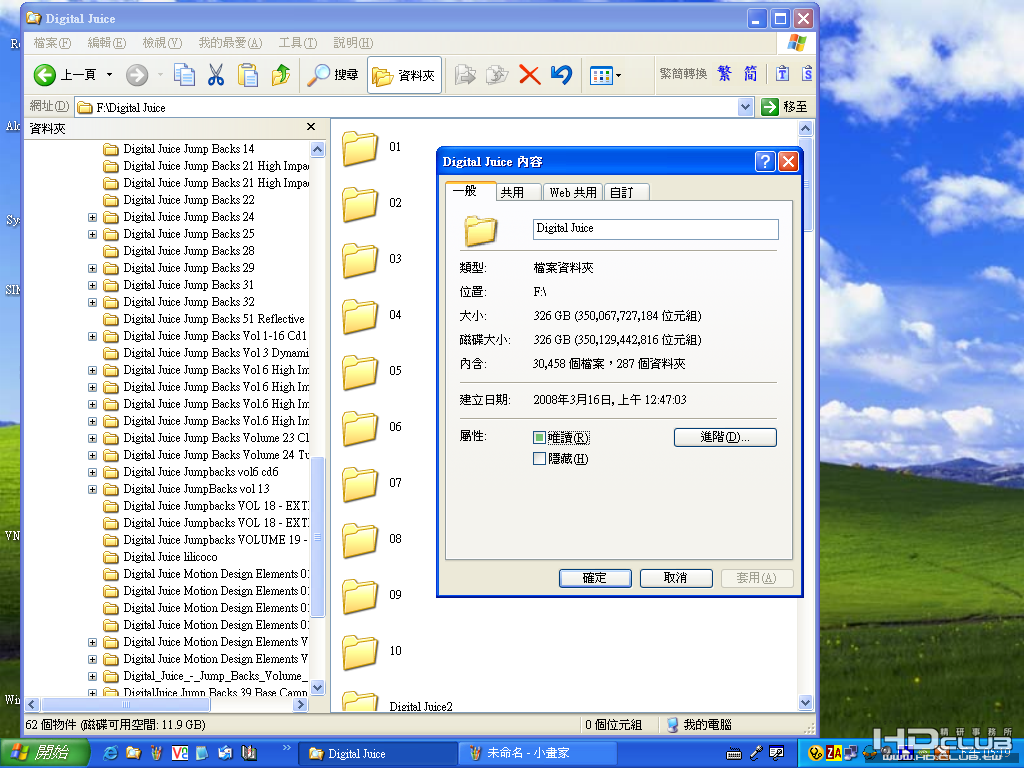This screenshot has width=1024, height=768.
Task: Expand Digital Juice Jump Backs 31 node
Action: pos(92,285)
